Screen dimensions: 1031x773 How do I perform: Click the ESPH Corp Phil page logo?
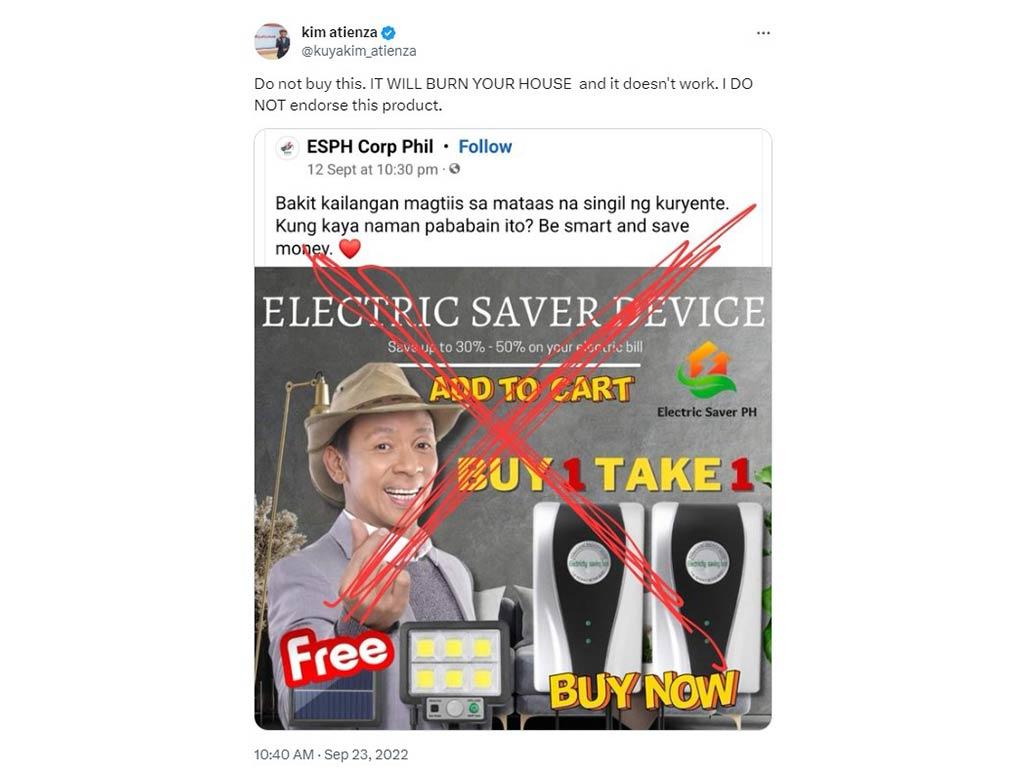[x=287, y=149]
